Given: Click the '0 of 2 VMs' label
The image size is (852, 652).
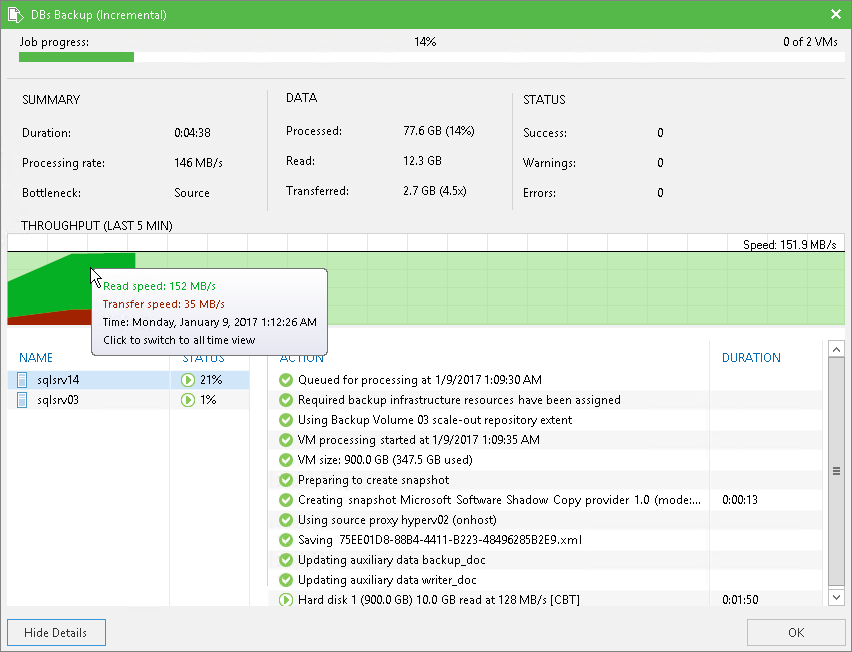Looking at the screenshot, I should pyautogui.click(x=810, y=42).
